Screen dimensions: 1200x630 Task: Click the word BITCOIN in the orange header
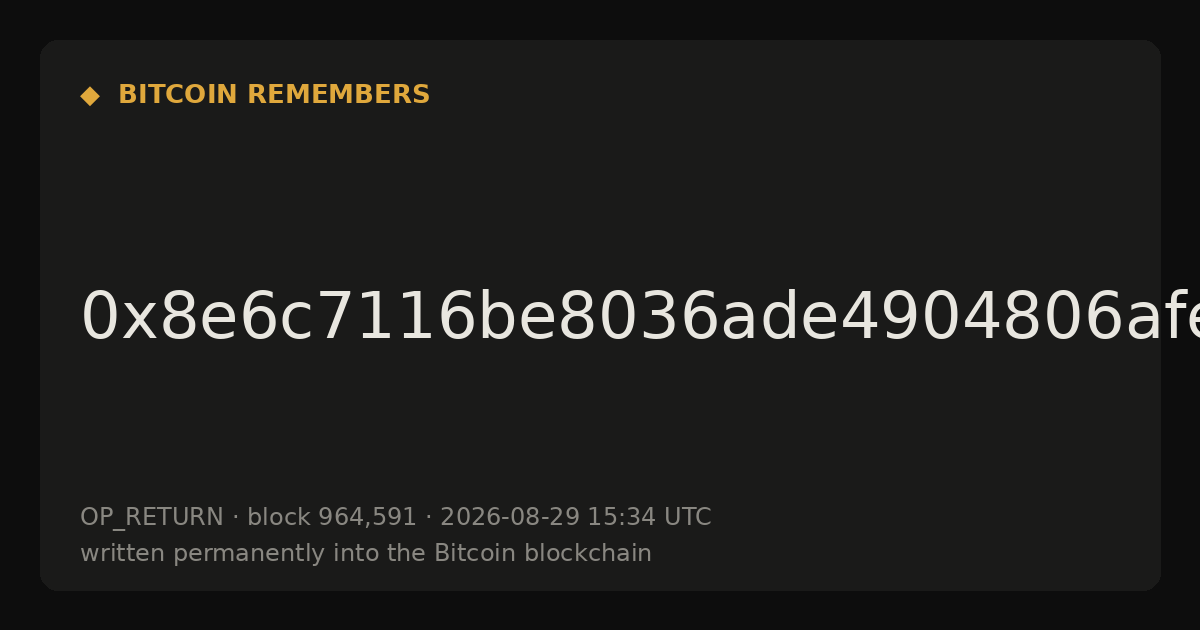pyautogui.click(x=179, y=95)
